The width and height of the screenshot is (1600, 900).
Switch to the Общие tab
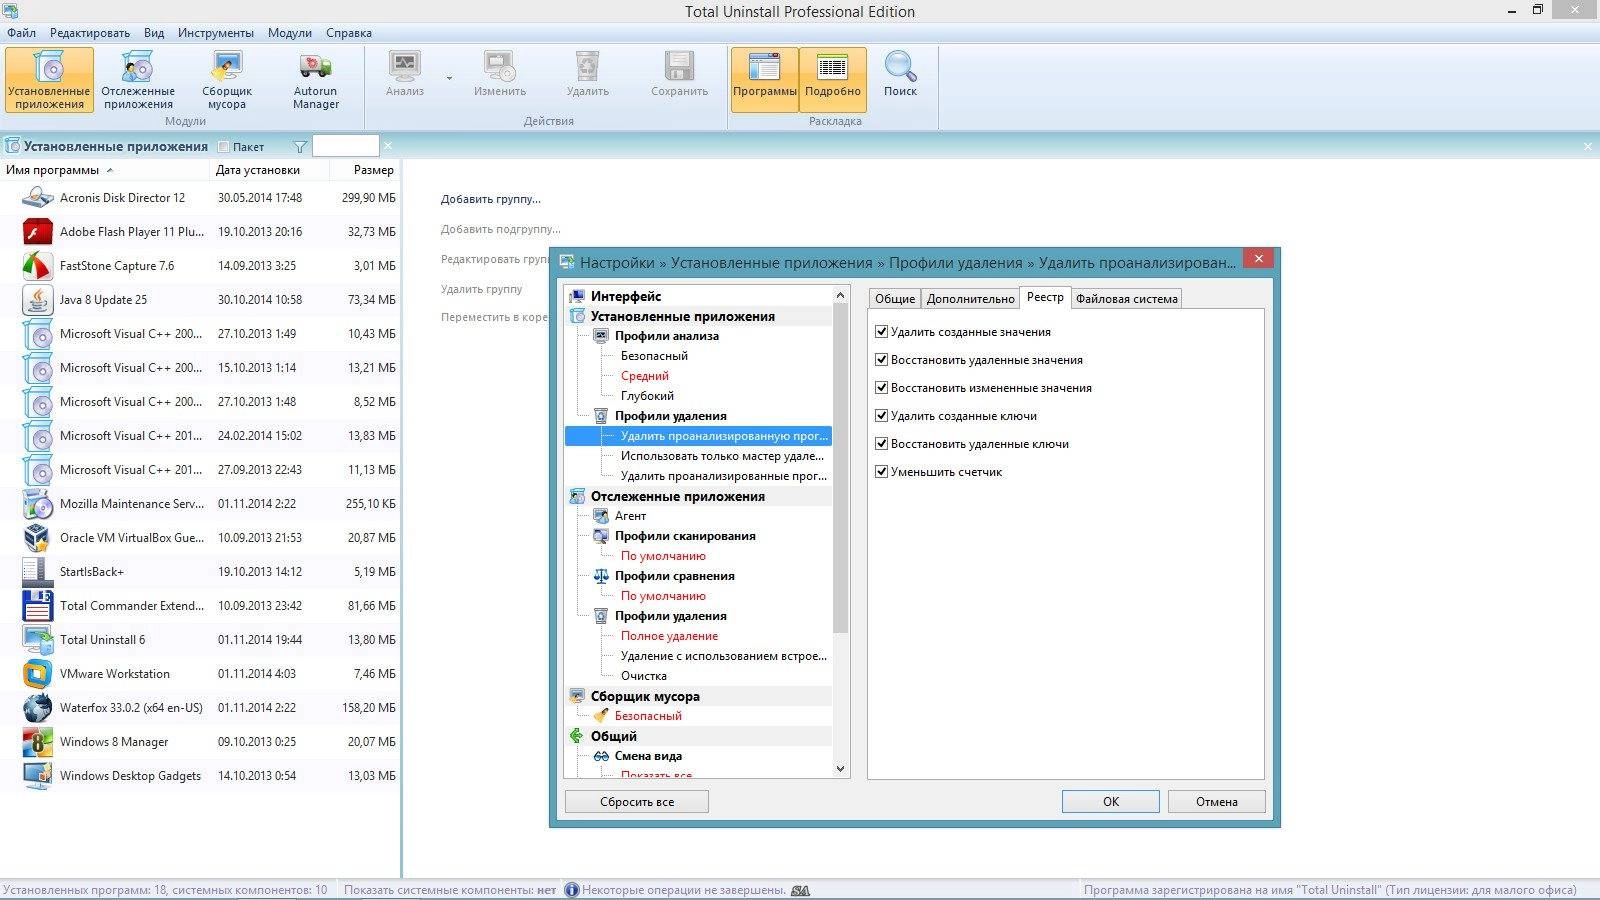(895, 298)
